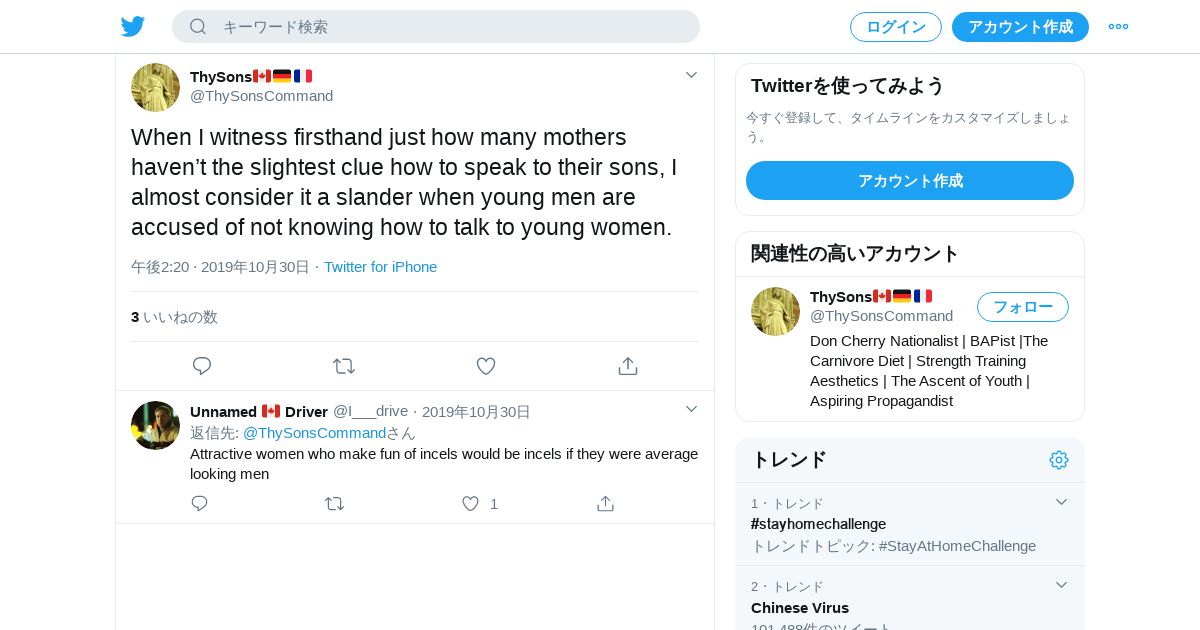
Task: Follow ThySons with the フォロー button
Action: coord(1022,307)
